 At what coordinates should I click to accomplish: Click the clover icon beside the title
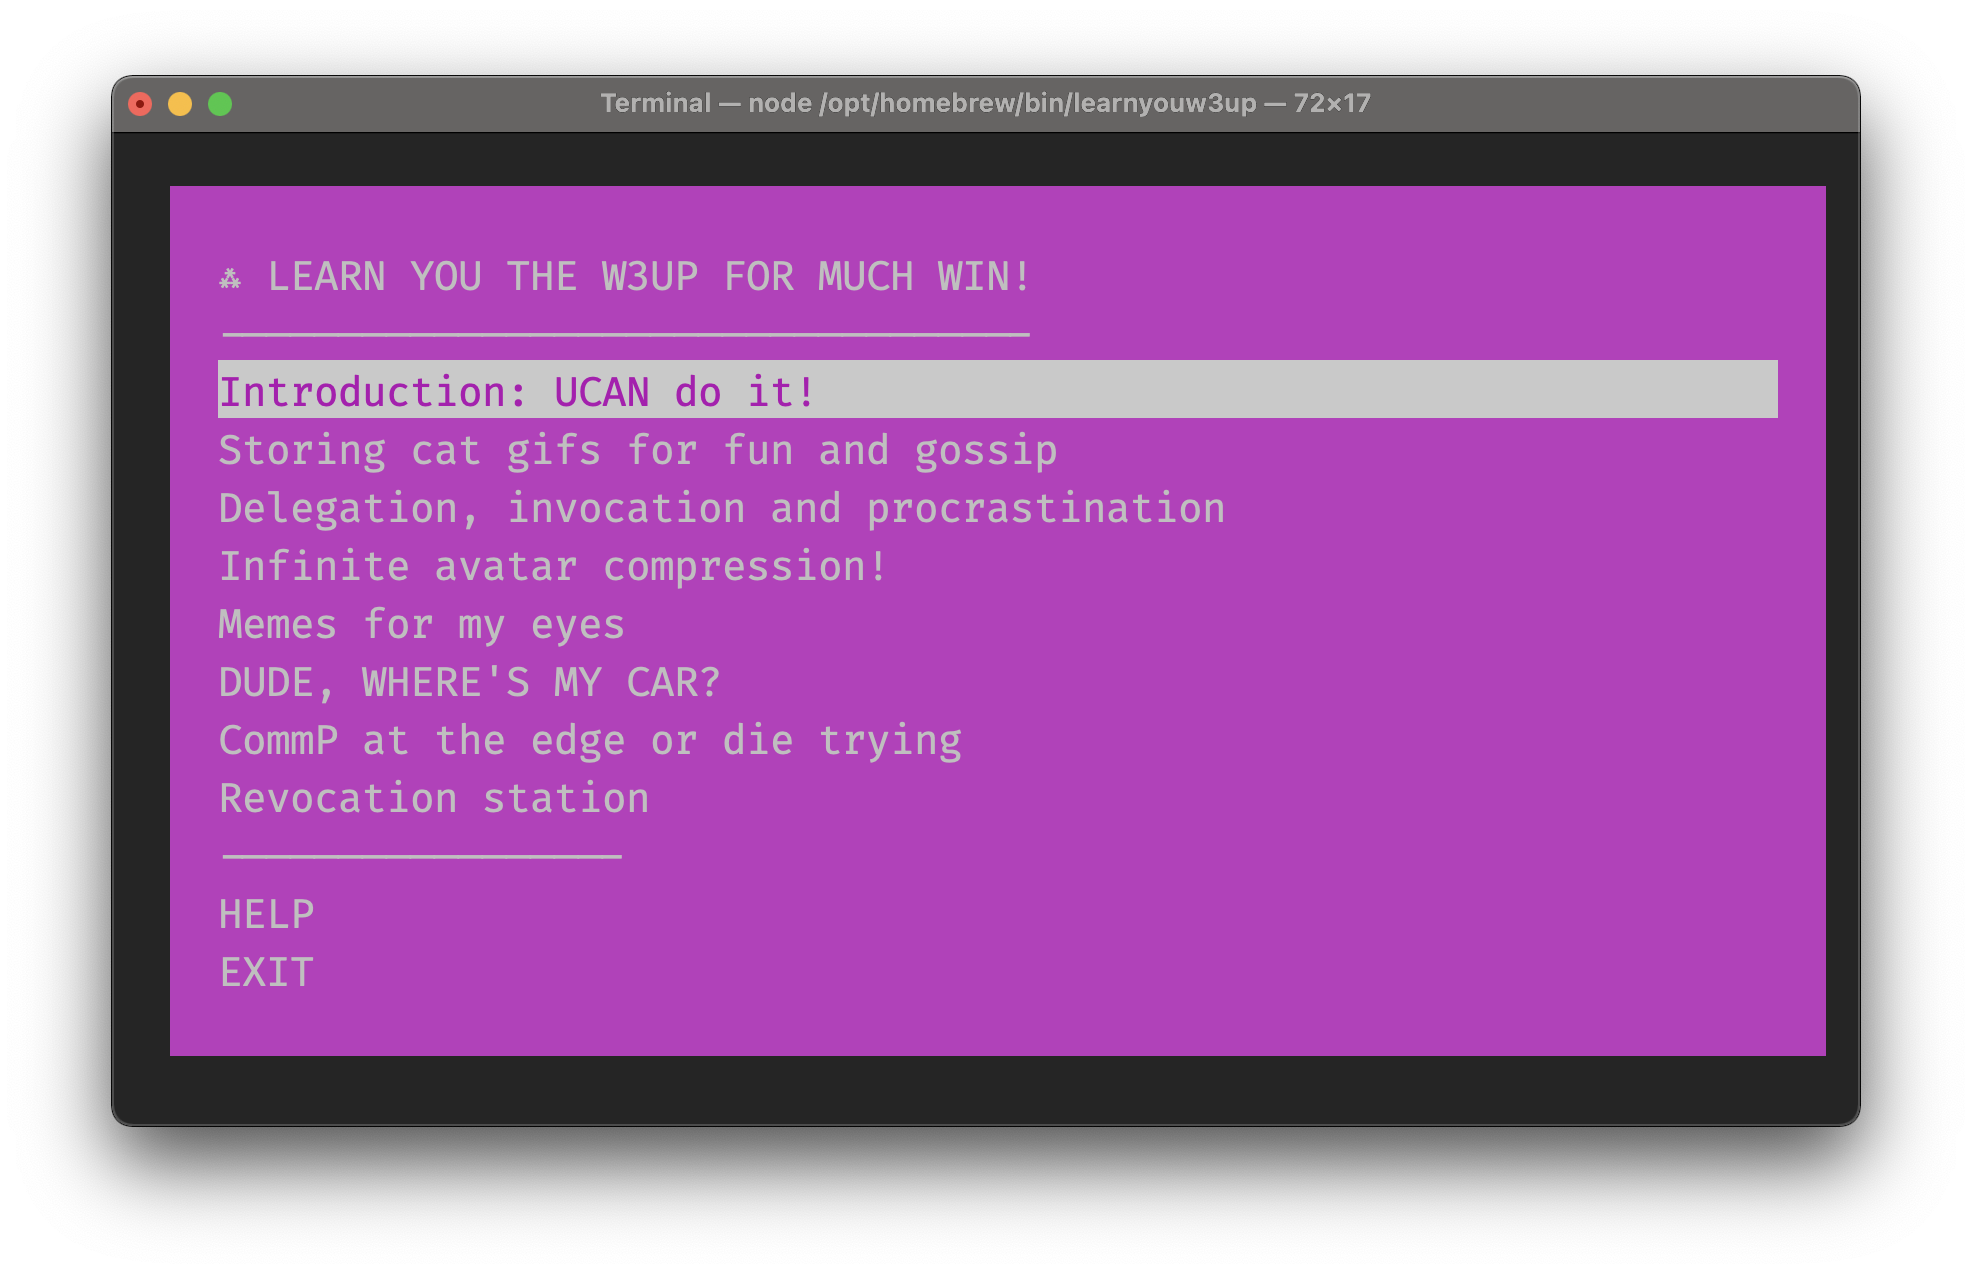point(230,278)
